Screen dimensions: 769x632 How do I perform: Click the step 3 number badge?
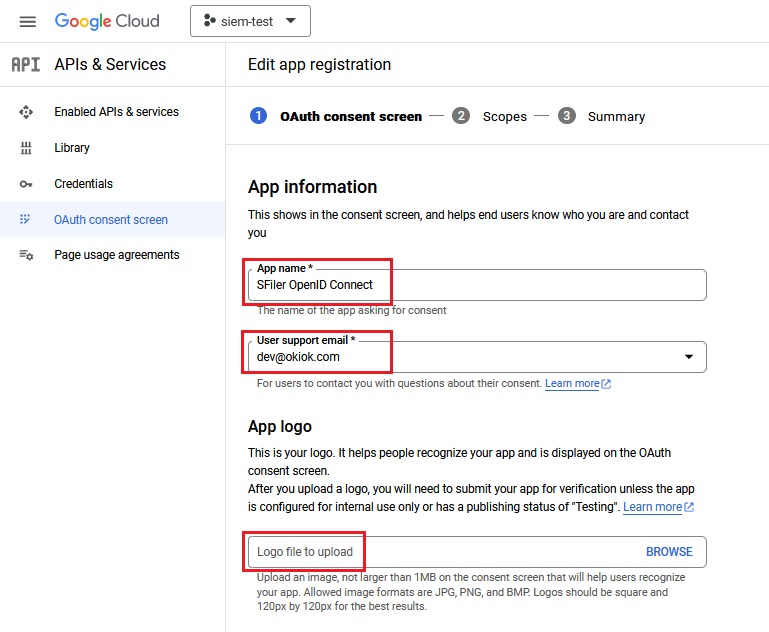pyautogui.click(x=566, y=116)
